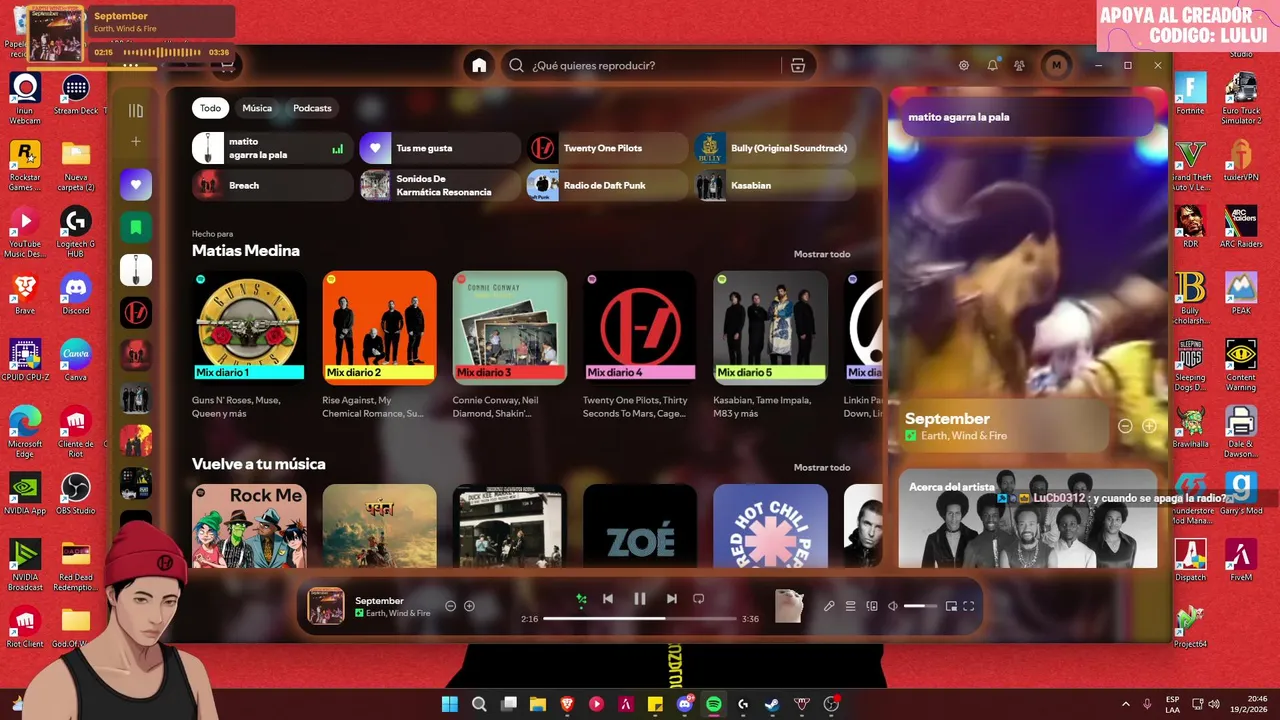Open Bully (Original Soundtrack) shortcut
The height and width of the screenshot is (720, 1280).
click(x=775, y=148)
